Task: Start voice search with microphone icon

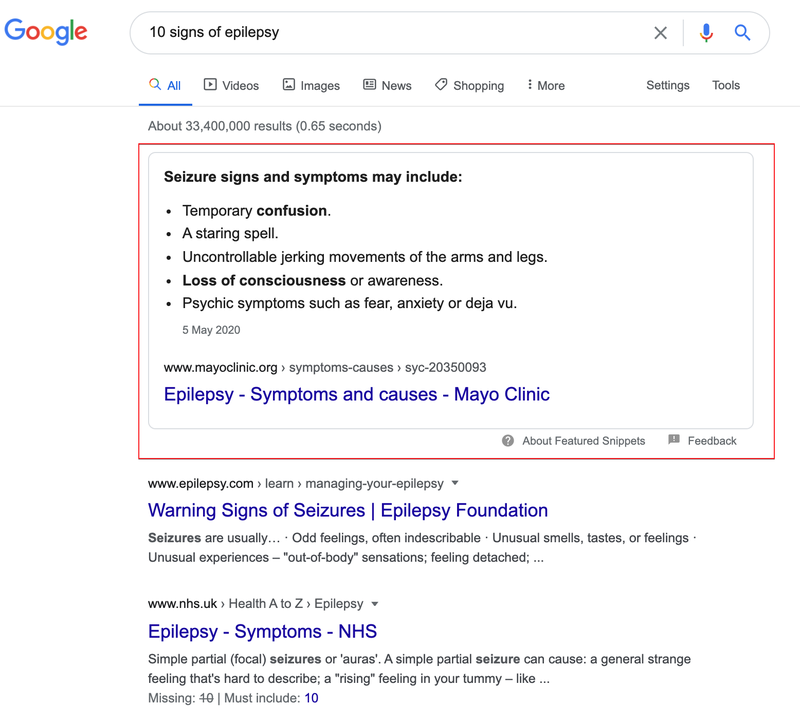Action: pyautogui.click(x=706, y=33)
